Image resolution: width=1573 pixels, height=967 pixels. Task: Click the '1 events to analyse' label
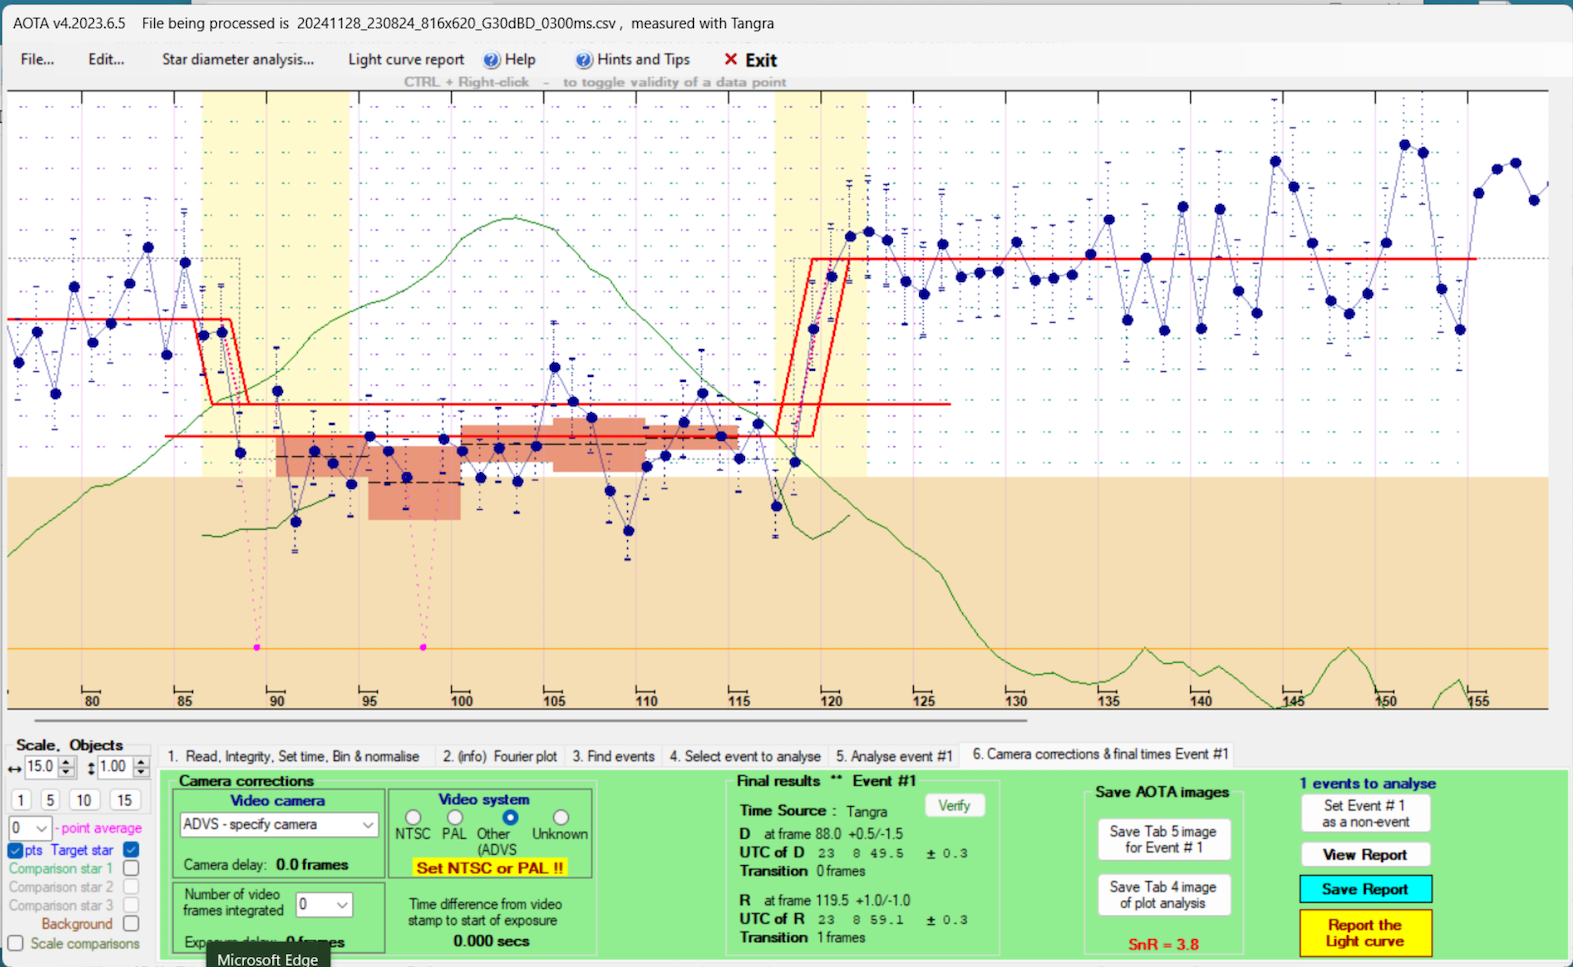tap(1368, 784)
